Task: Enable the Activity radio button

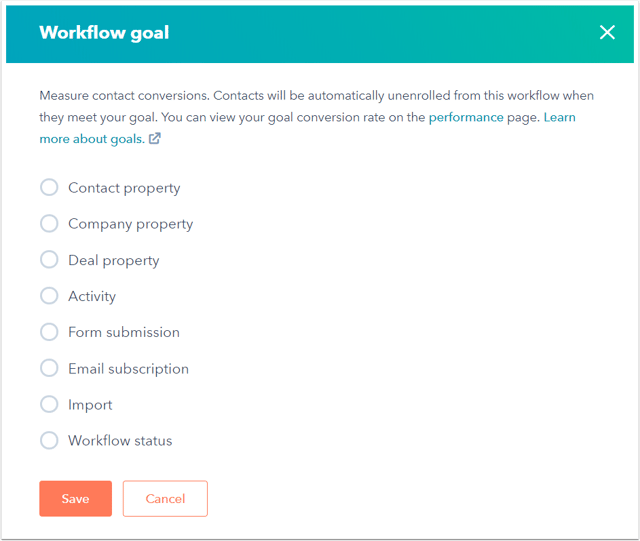Action: click(x=49, y=296)
